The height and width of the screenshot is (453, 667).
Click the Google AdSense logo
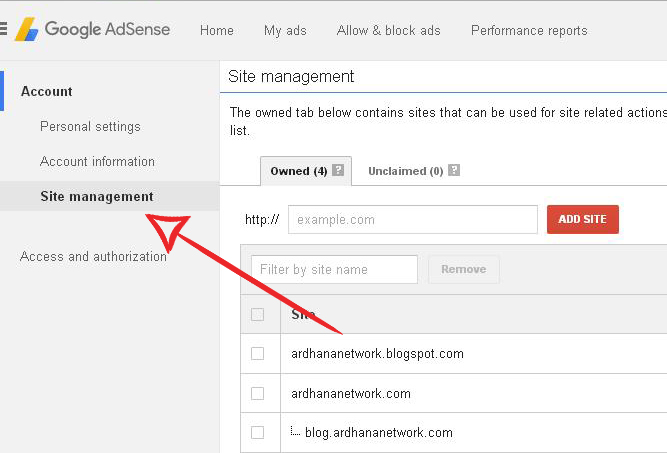[92, 29]
